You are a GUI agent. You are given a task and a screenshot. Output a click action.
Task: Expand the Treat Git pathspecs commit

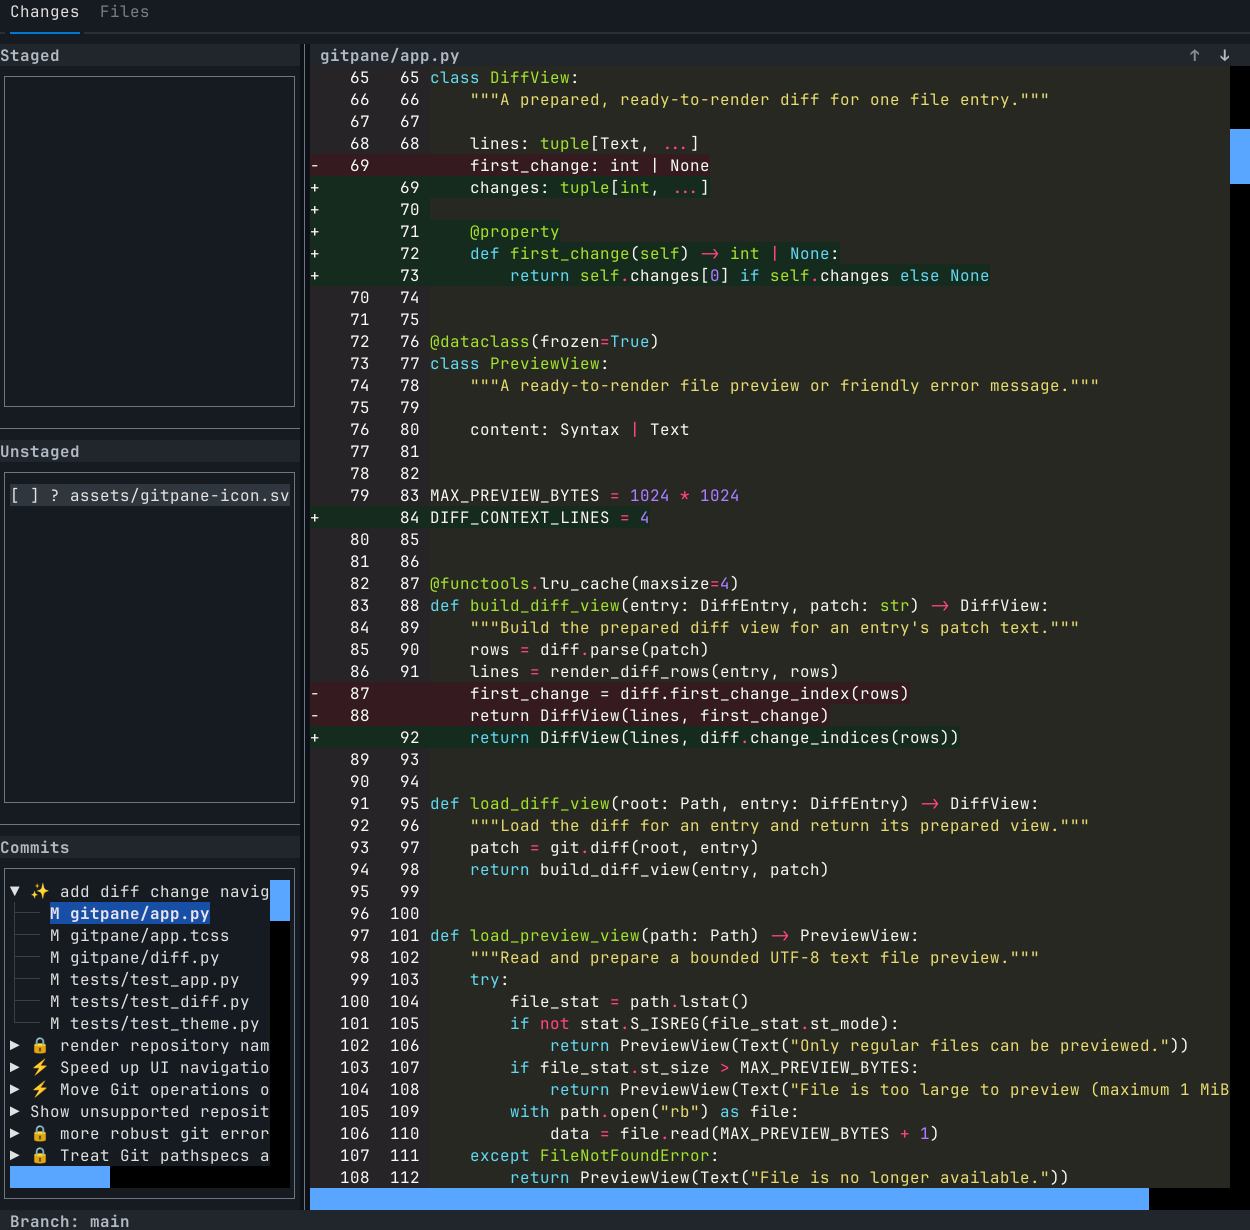tap(15, 1155)
